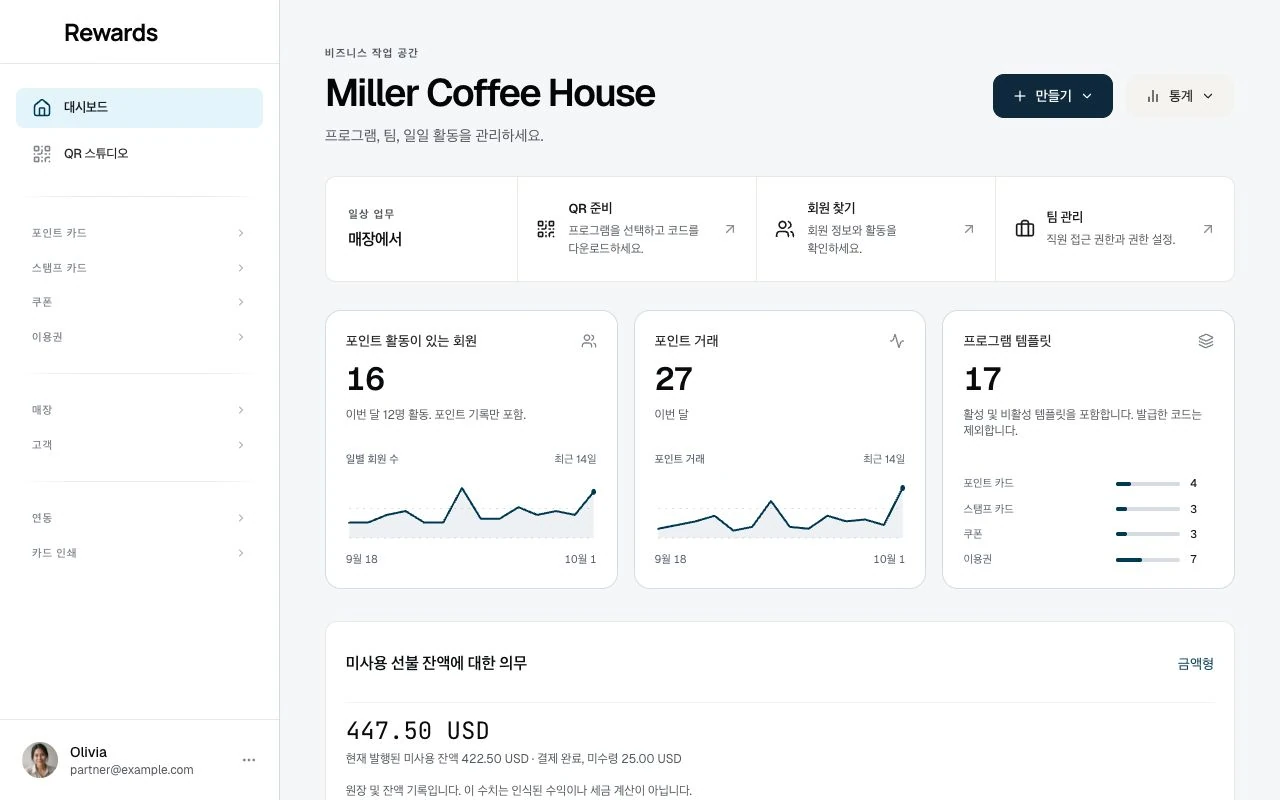Click the bar chart icon in 통계
This screenshot has height=800, width=1280.
(1153, 96)
